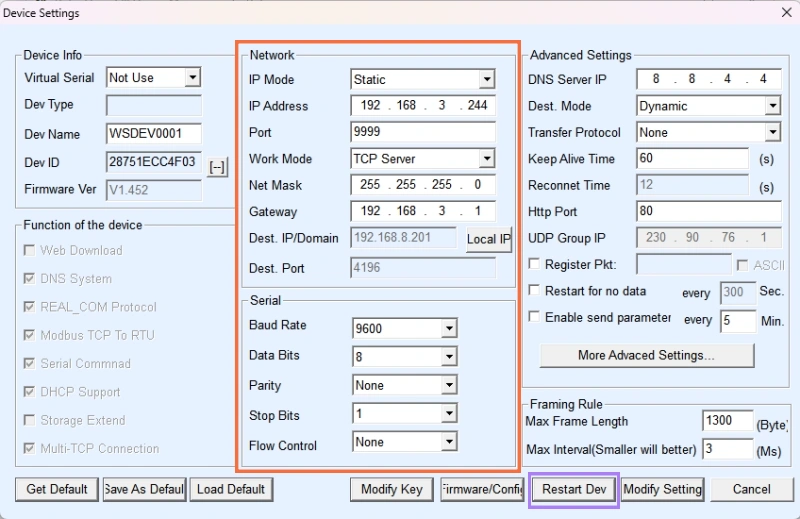Image resolution: width=800 pixels, height=519 pixels.
Task: Click the Dest. Port field 4196
Action: pyautogui.click(x=423, y=268)
